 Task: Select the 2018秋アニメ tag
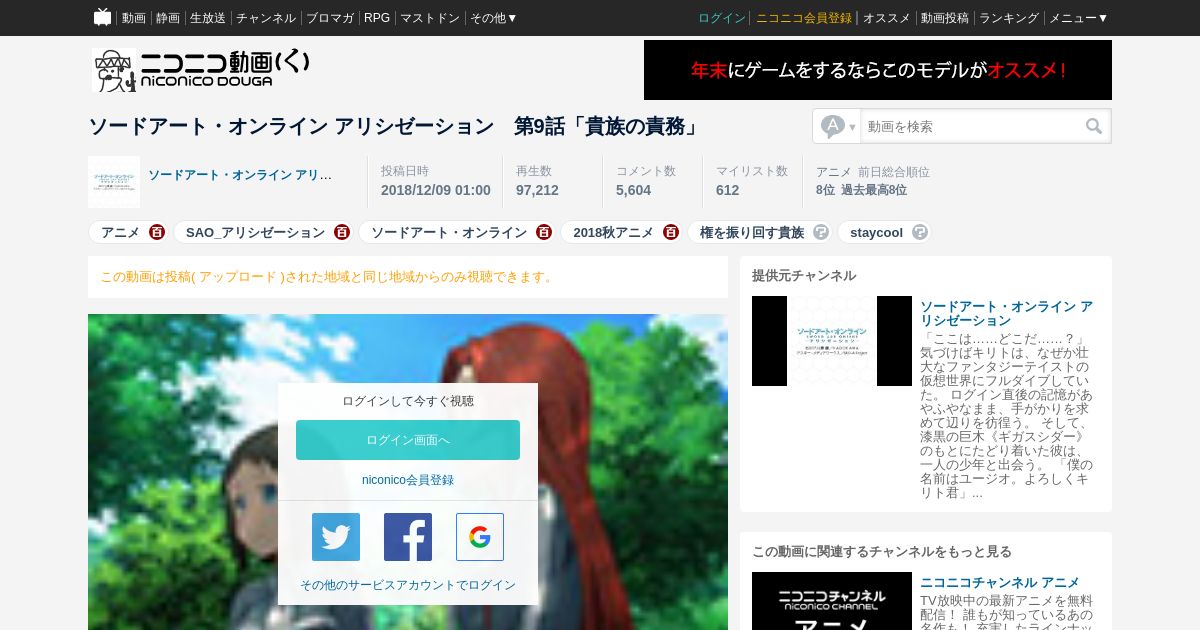point(613,232)
